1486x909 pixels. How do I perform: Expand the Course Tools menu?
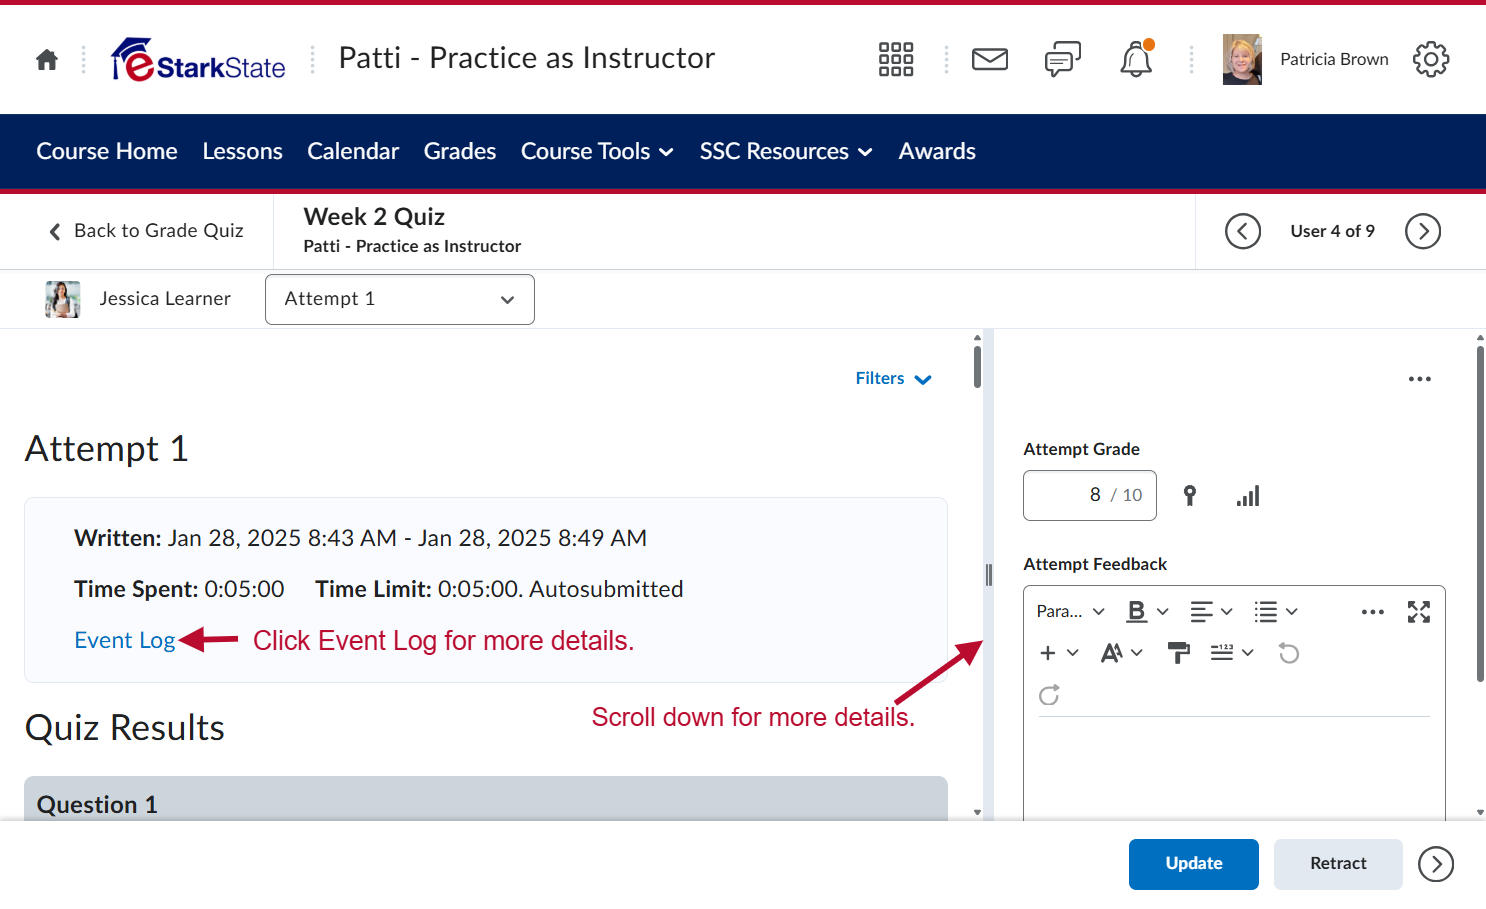pyautogui.click(x=597, y=151)
